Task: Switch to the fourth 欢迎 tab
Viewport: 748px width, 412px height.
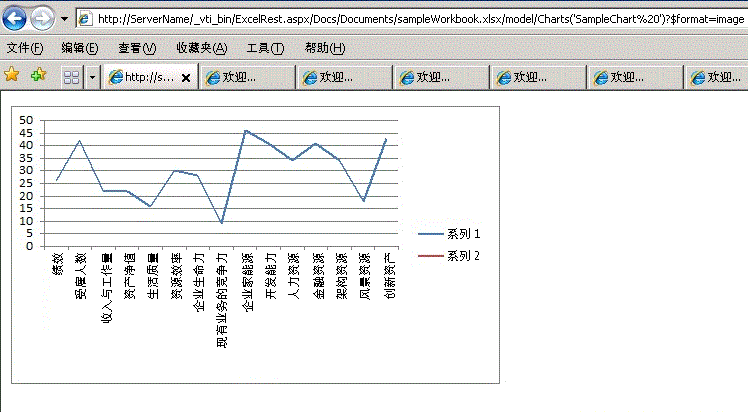Action: (x=539, y=77)
